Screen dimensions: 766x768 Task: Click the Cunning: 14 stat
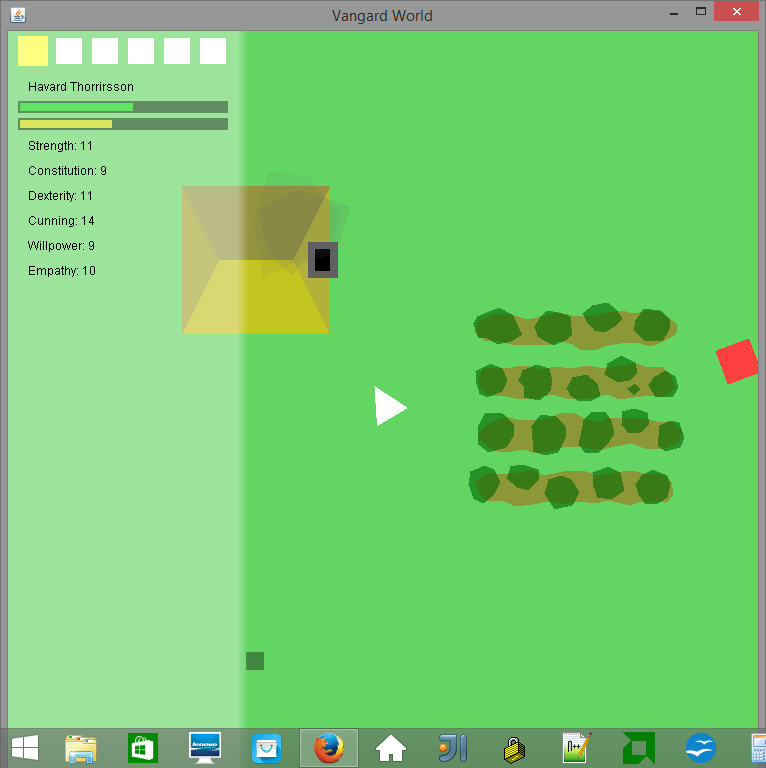point(61,221)
